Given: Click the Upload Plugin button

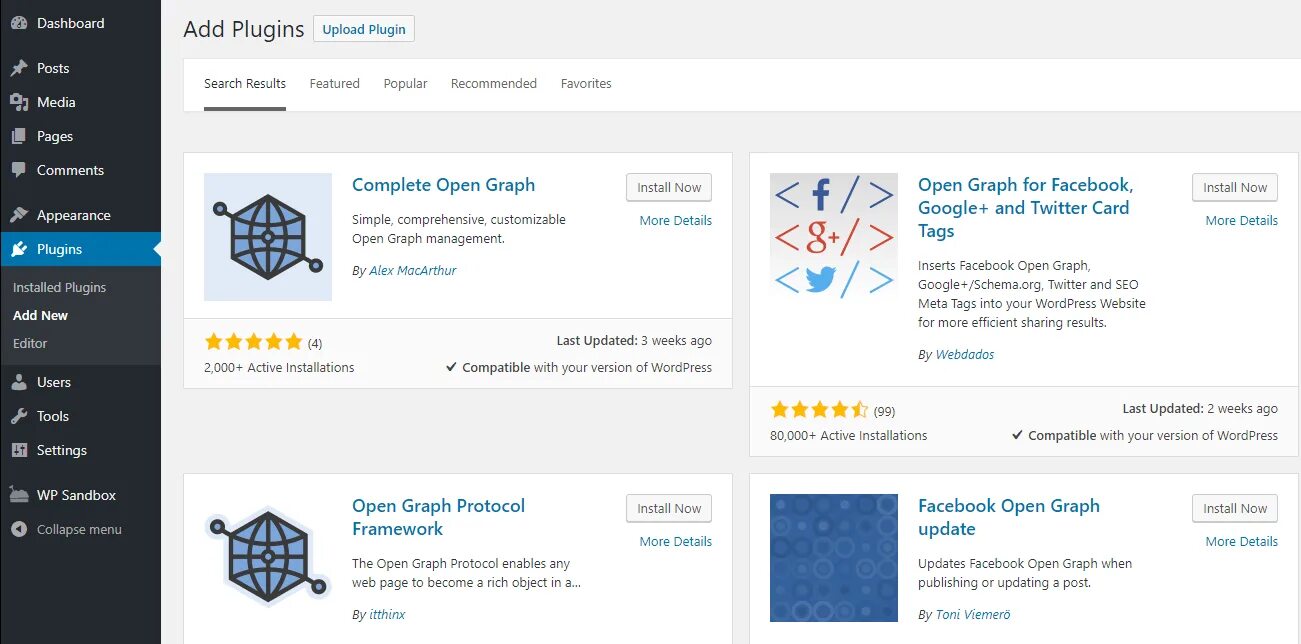Looking at the screenshot, I should (364, 29).
